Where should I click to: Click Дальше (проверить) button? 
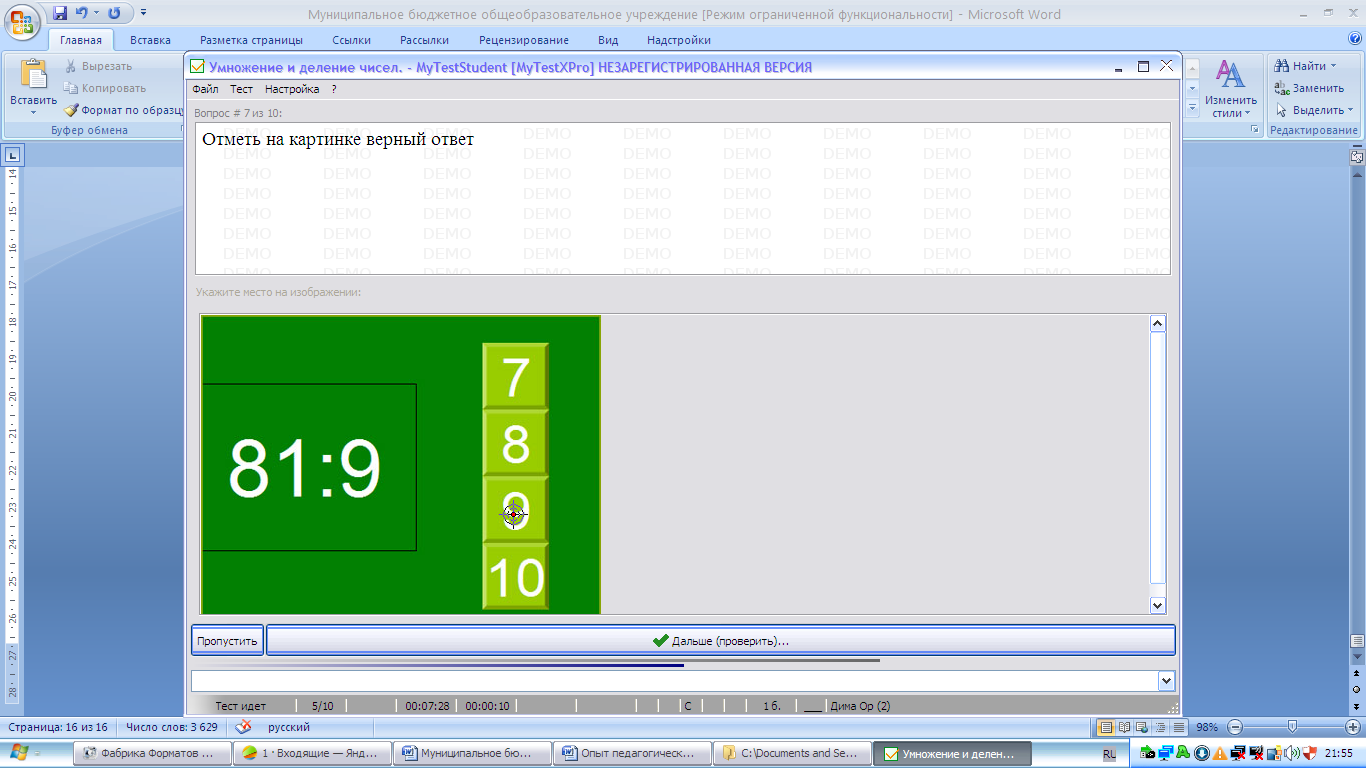click(x=720, y=641)
